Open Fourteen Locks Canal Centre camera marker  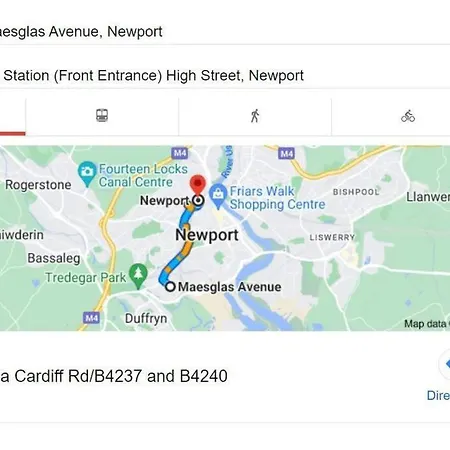click(x=87, y=174)
